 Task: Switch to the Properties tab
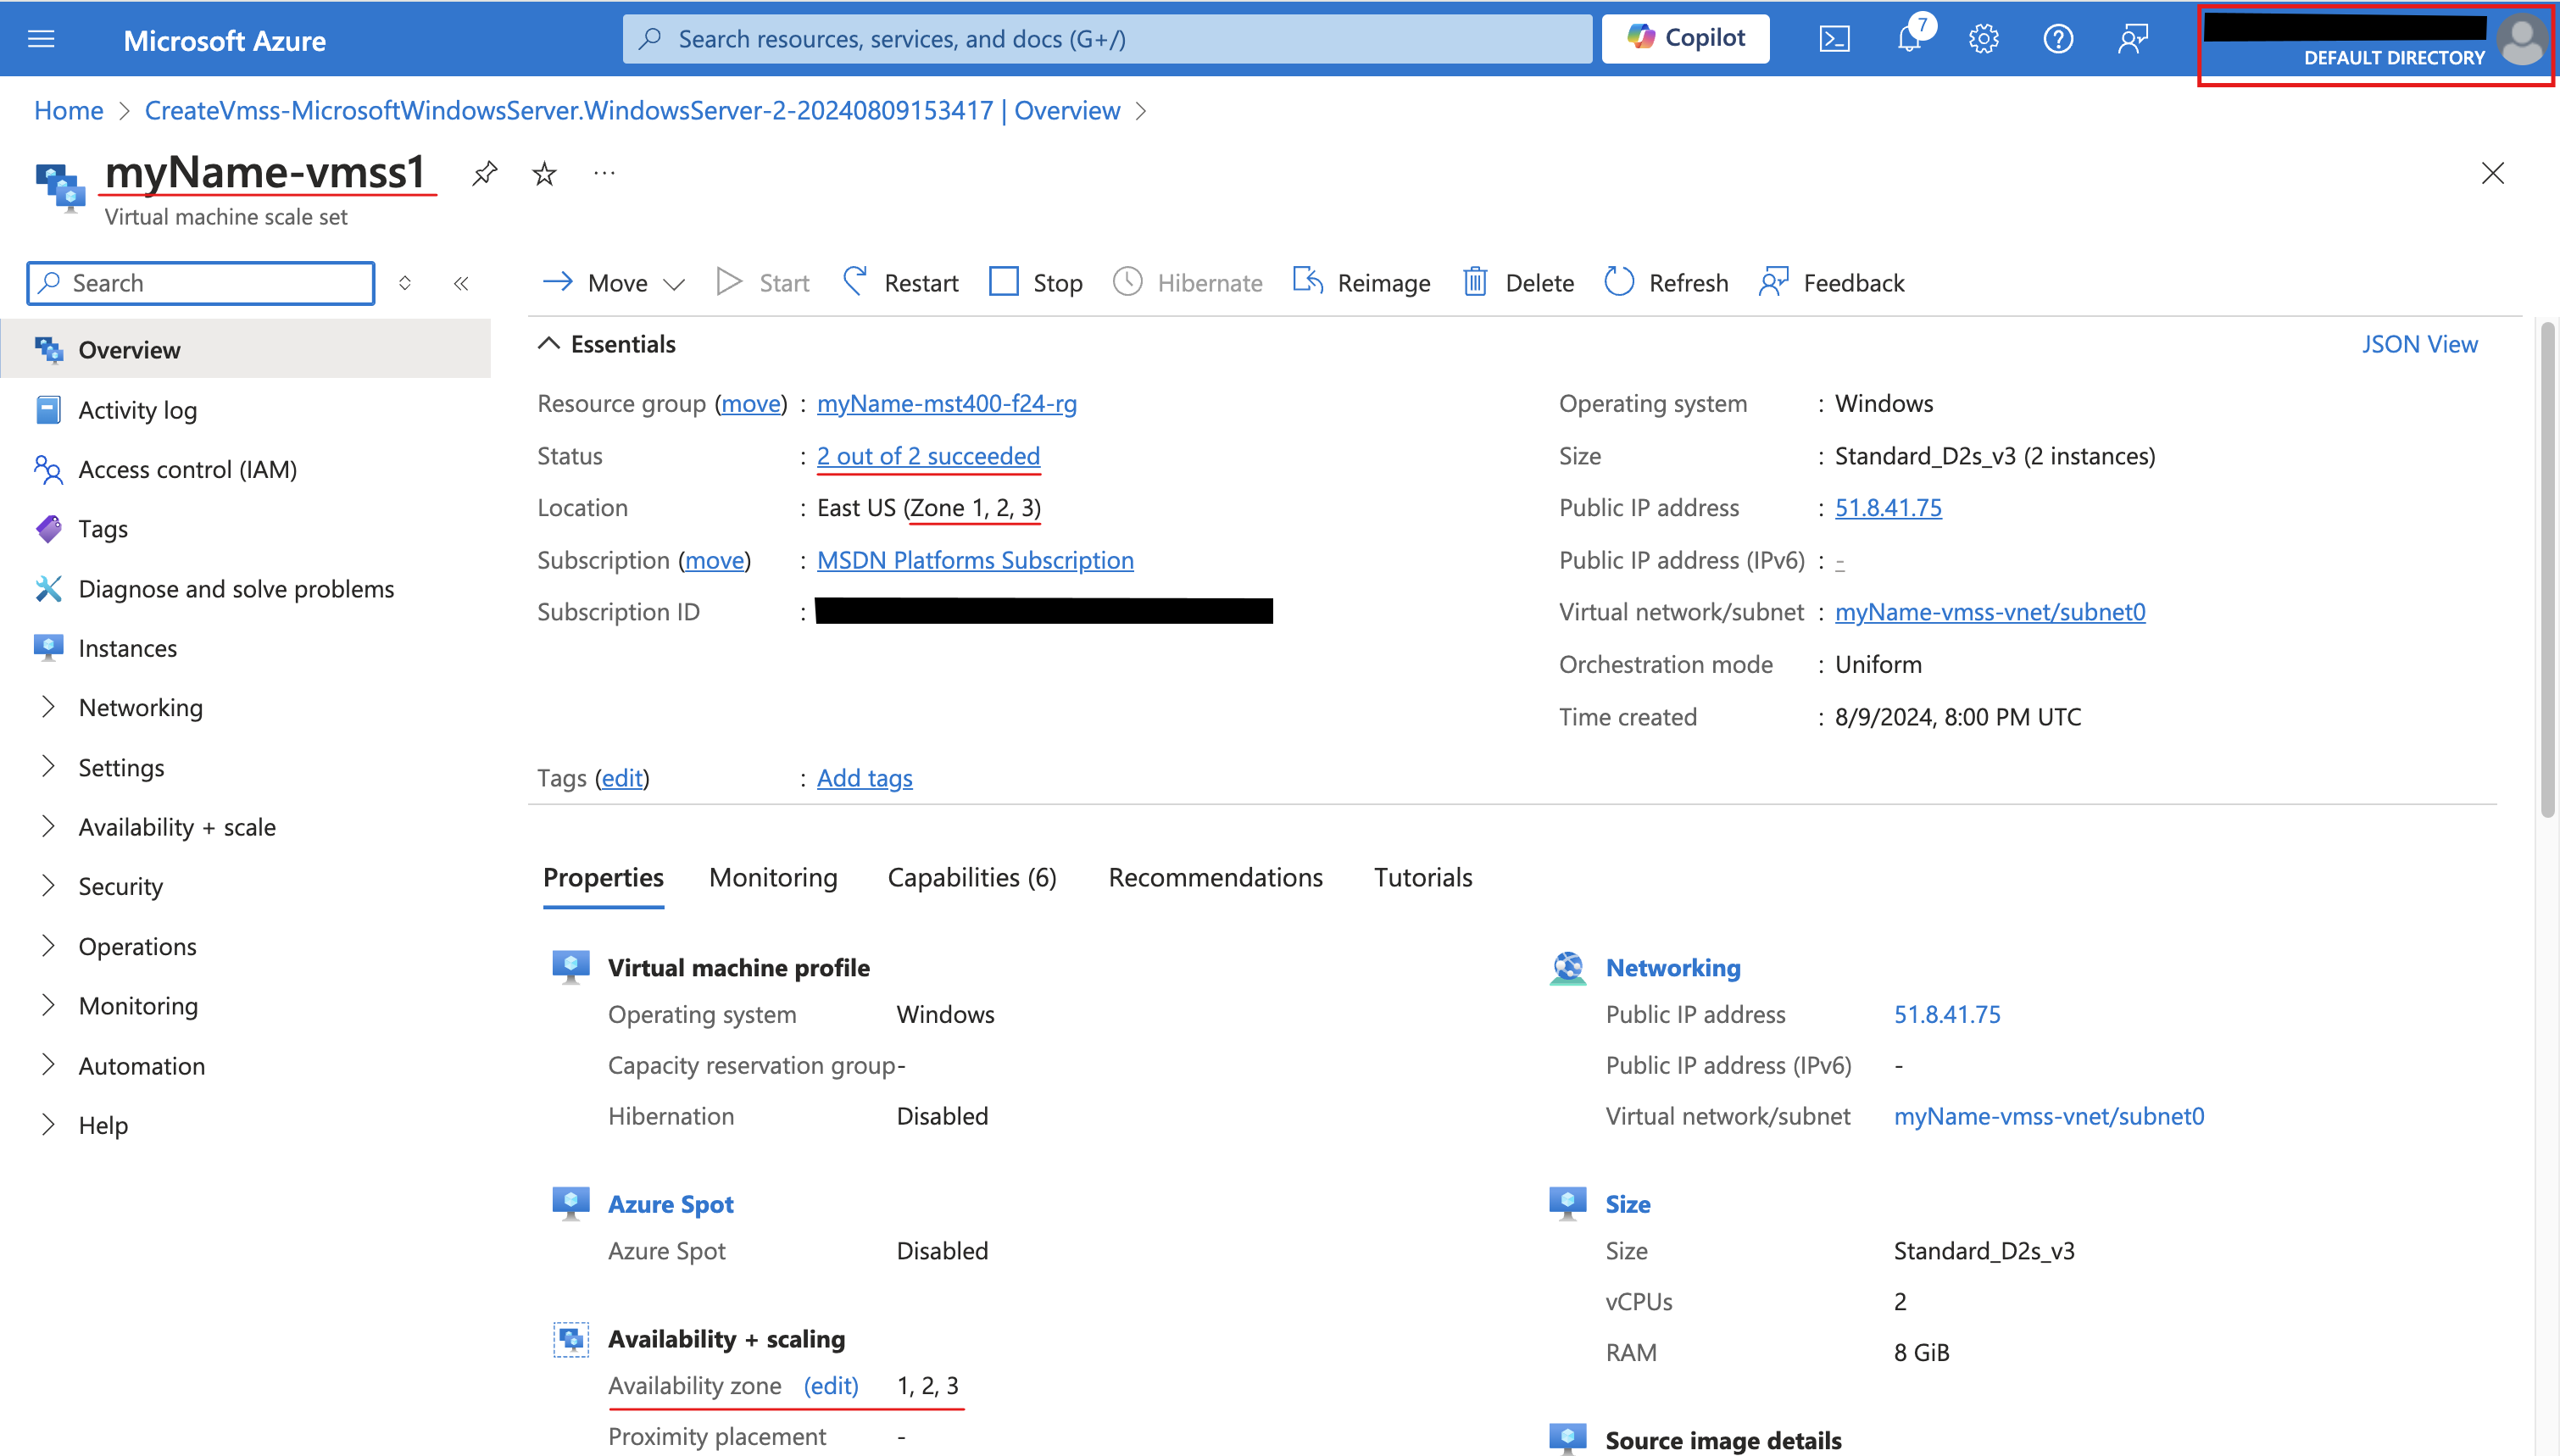tap(603, 877)
